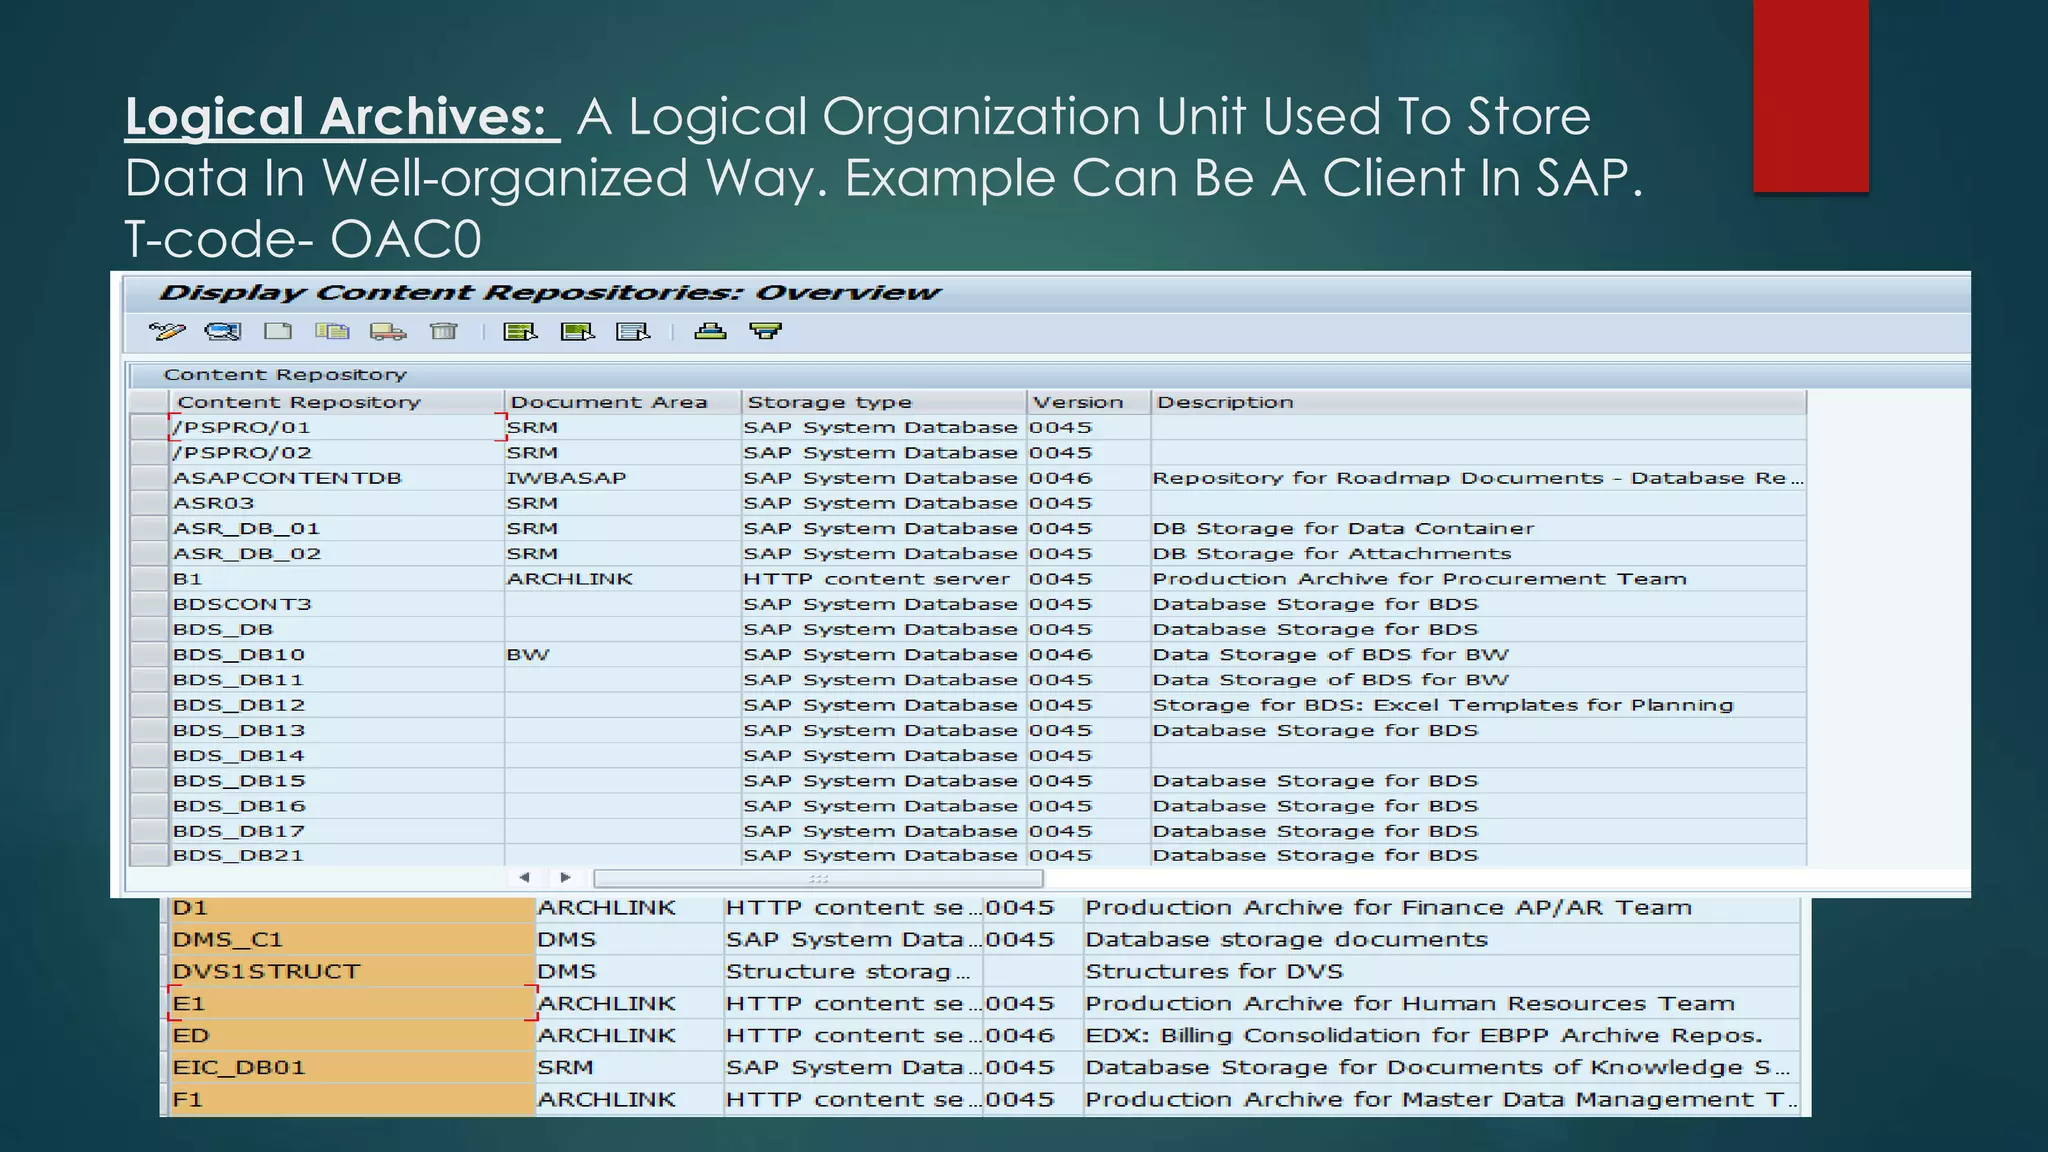Click the Deselect All icon
The width and height of the screenshot is (2048, 1152).
click(x=633, y=331)
